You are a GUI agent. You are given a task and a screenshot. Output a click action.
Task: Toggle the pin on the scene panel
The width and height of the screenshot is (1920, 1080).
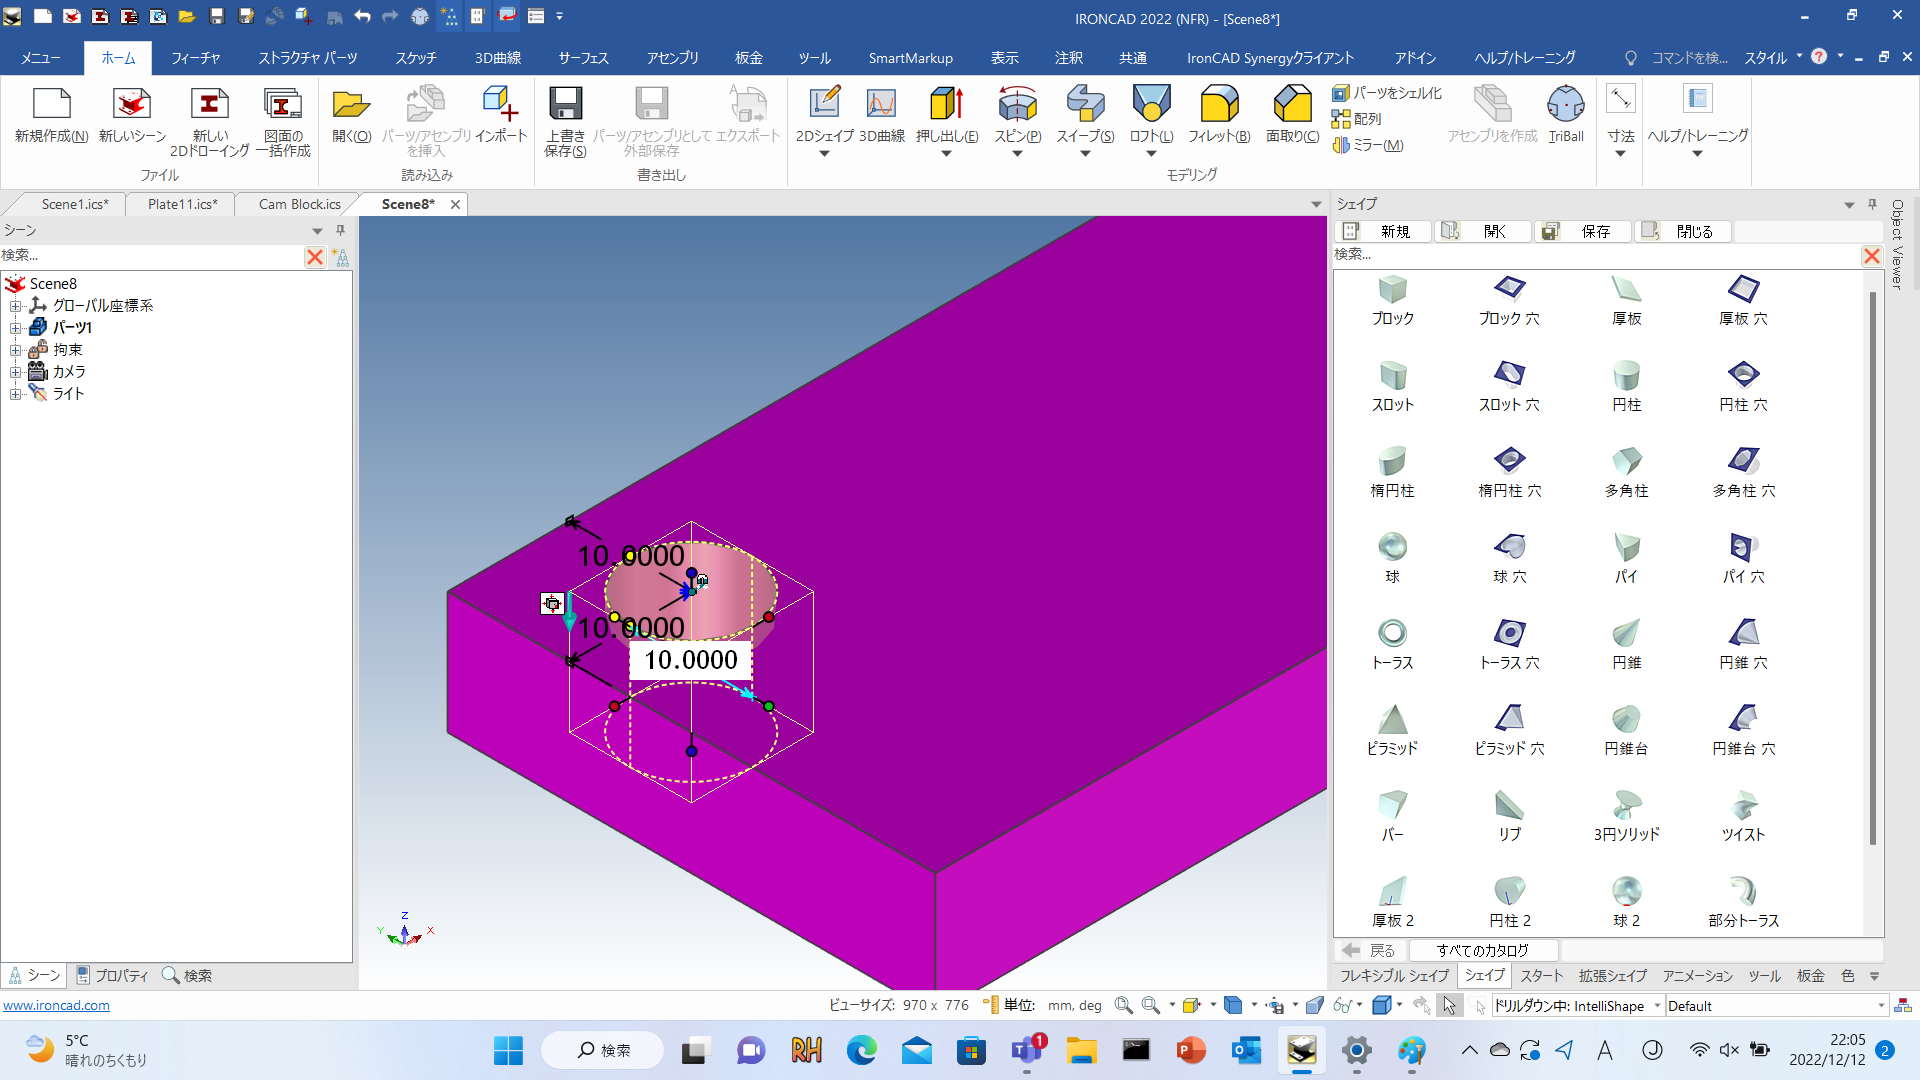[340, 230]
